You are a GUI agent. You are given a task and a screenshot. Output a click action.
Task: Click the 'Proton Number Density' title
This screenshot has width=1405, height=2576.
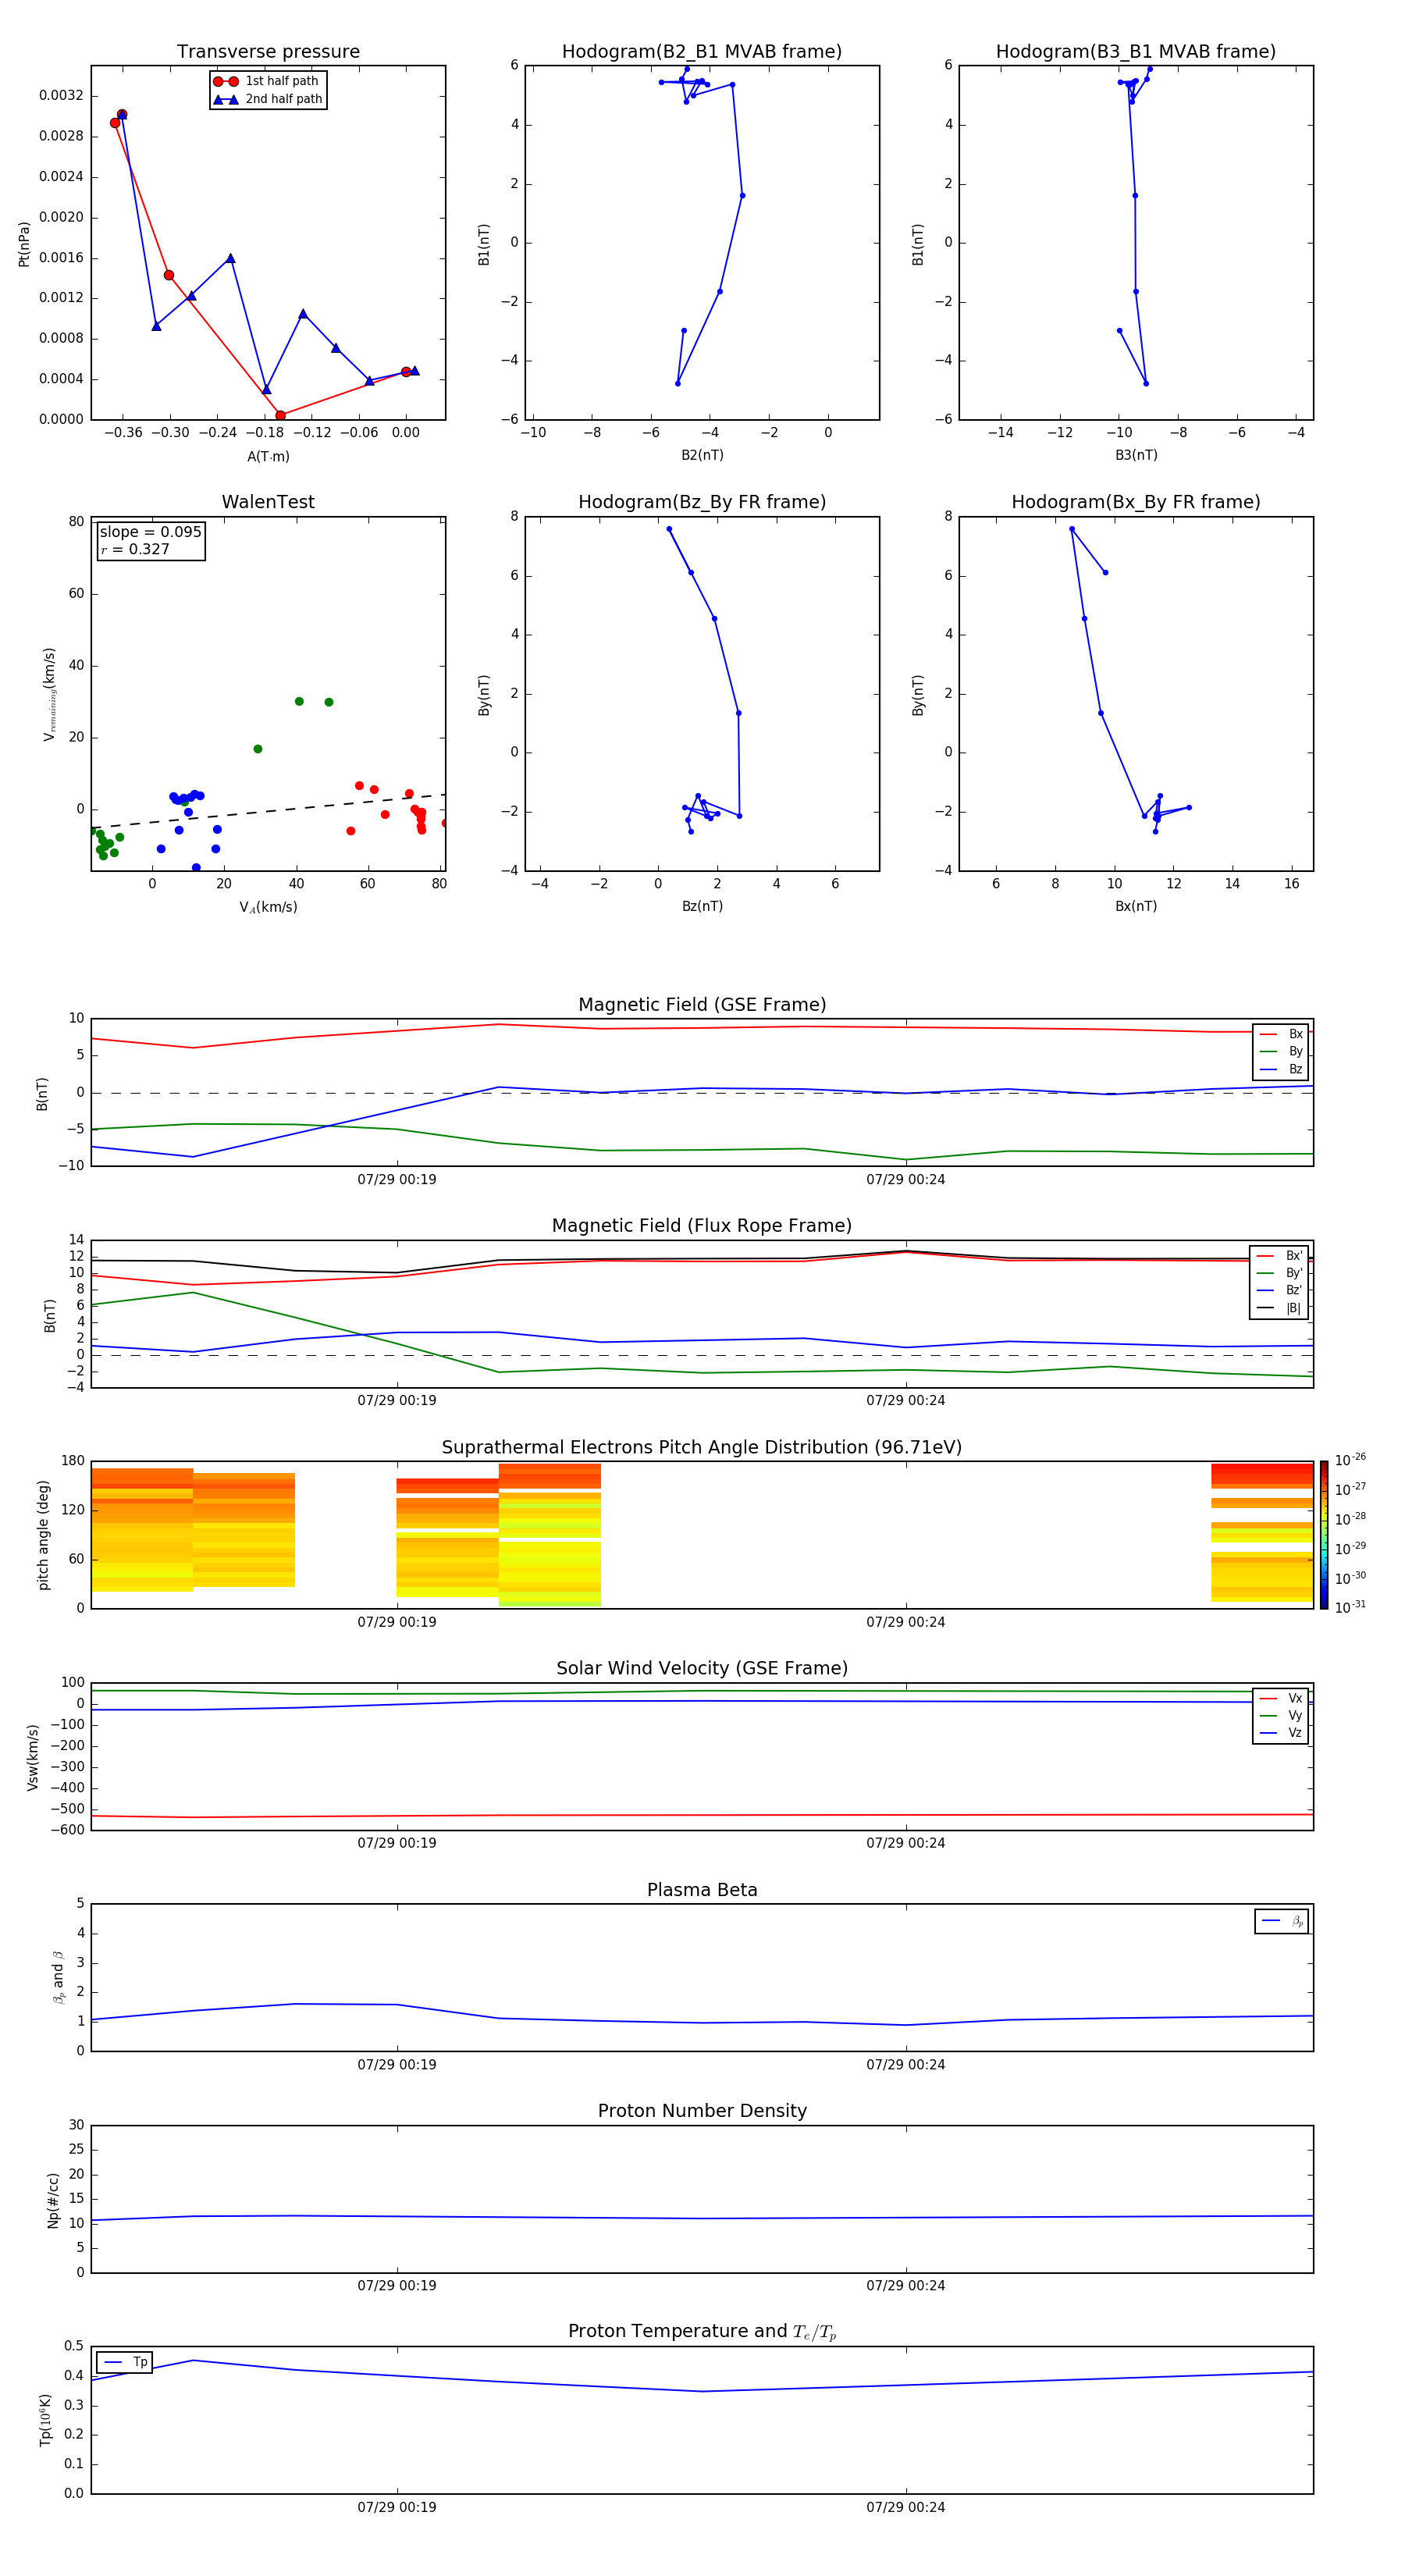click(702, 2111)
